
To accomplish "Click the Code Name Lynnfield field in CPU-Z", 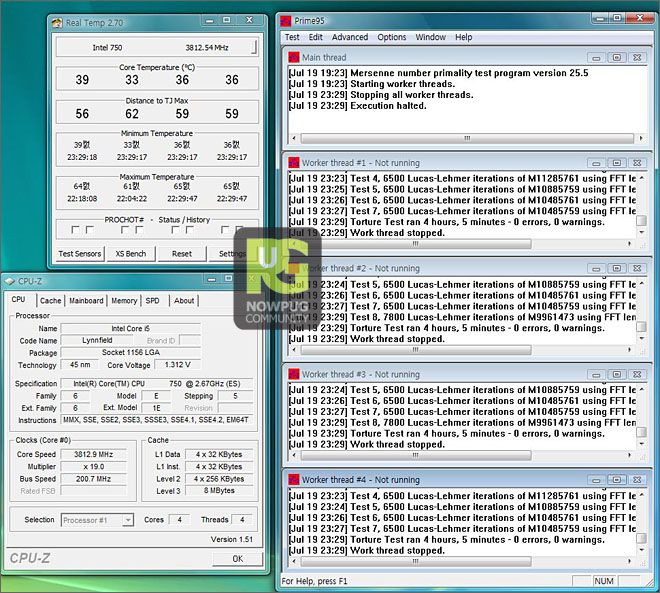I will [x=97, y=340].
